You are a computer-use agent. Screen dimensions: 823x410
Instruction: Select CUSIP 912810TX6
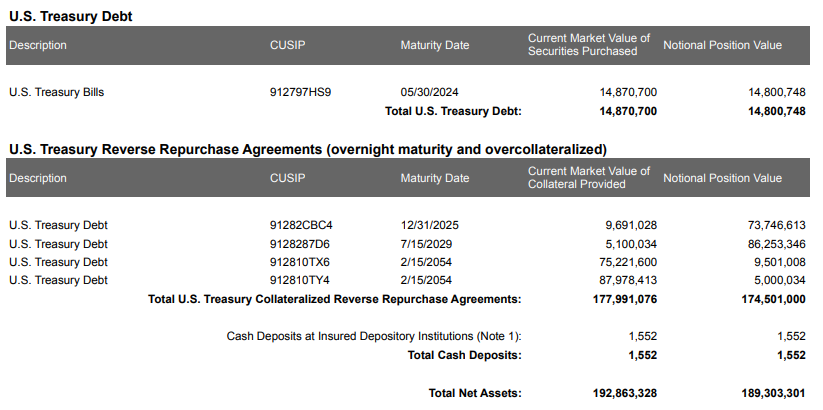[x=300, y=262]
